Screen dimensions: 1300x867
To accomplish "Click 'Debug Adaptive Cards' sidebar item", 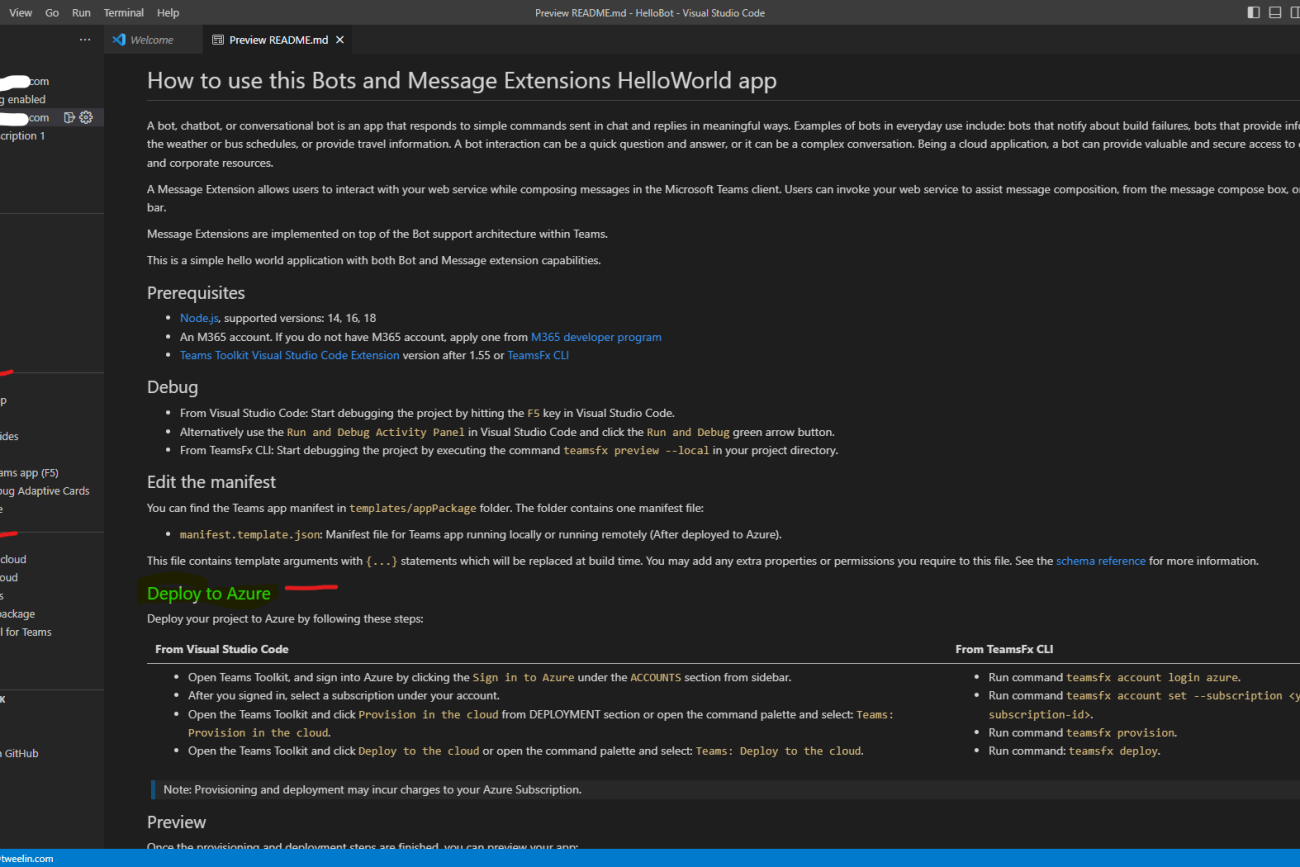I will (x=45, y=491).
